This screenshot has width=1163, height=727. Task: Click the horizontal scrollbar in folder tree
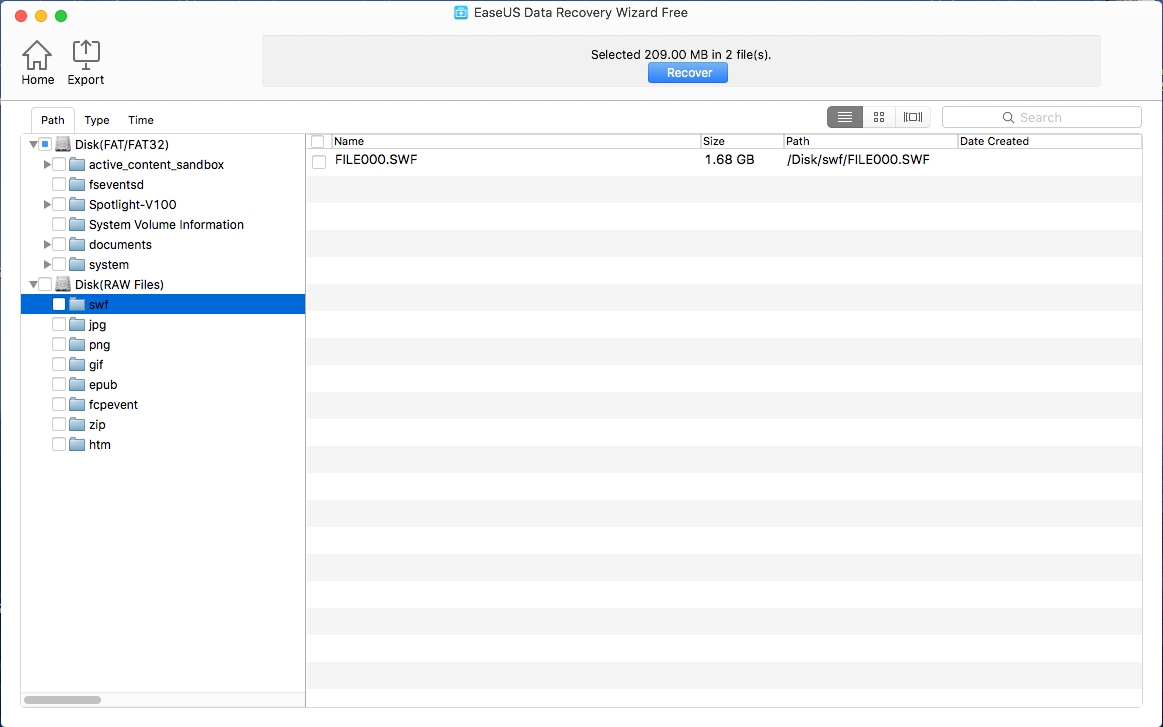click(62, 700)
